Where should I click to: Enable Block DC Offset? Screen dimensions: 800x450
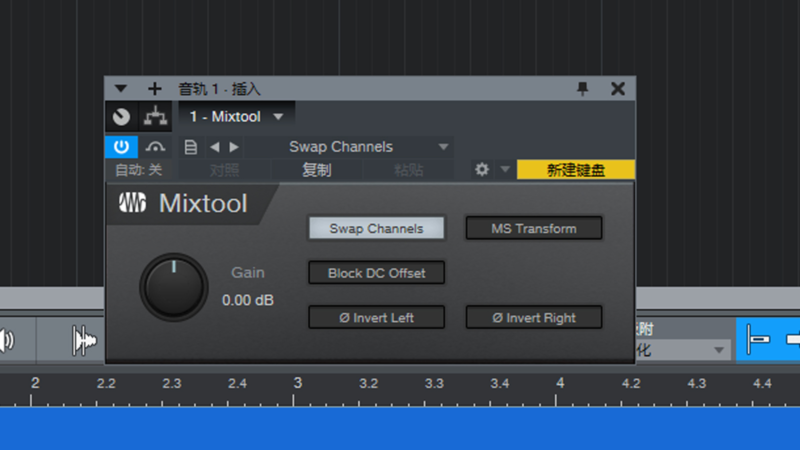tap(376, 273)
